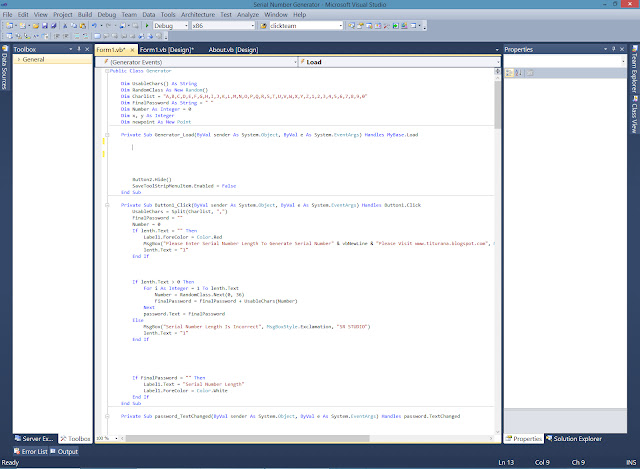Switch to About.vb [Design] tab
640x469 pixels.
tap(233, 50)
